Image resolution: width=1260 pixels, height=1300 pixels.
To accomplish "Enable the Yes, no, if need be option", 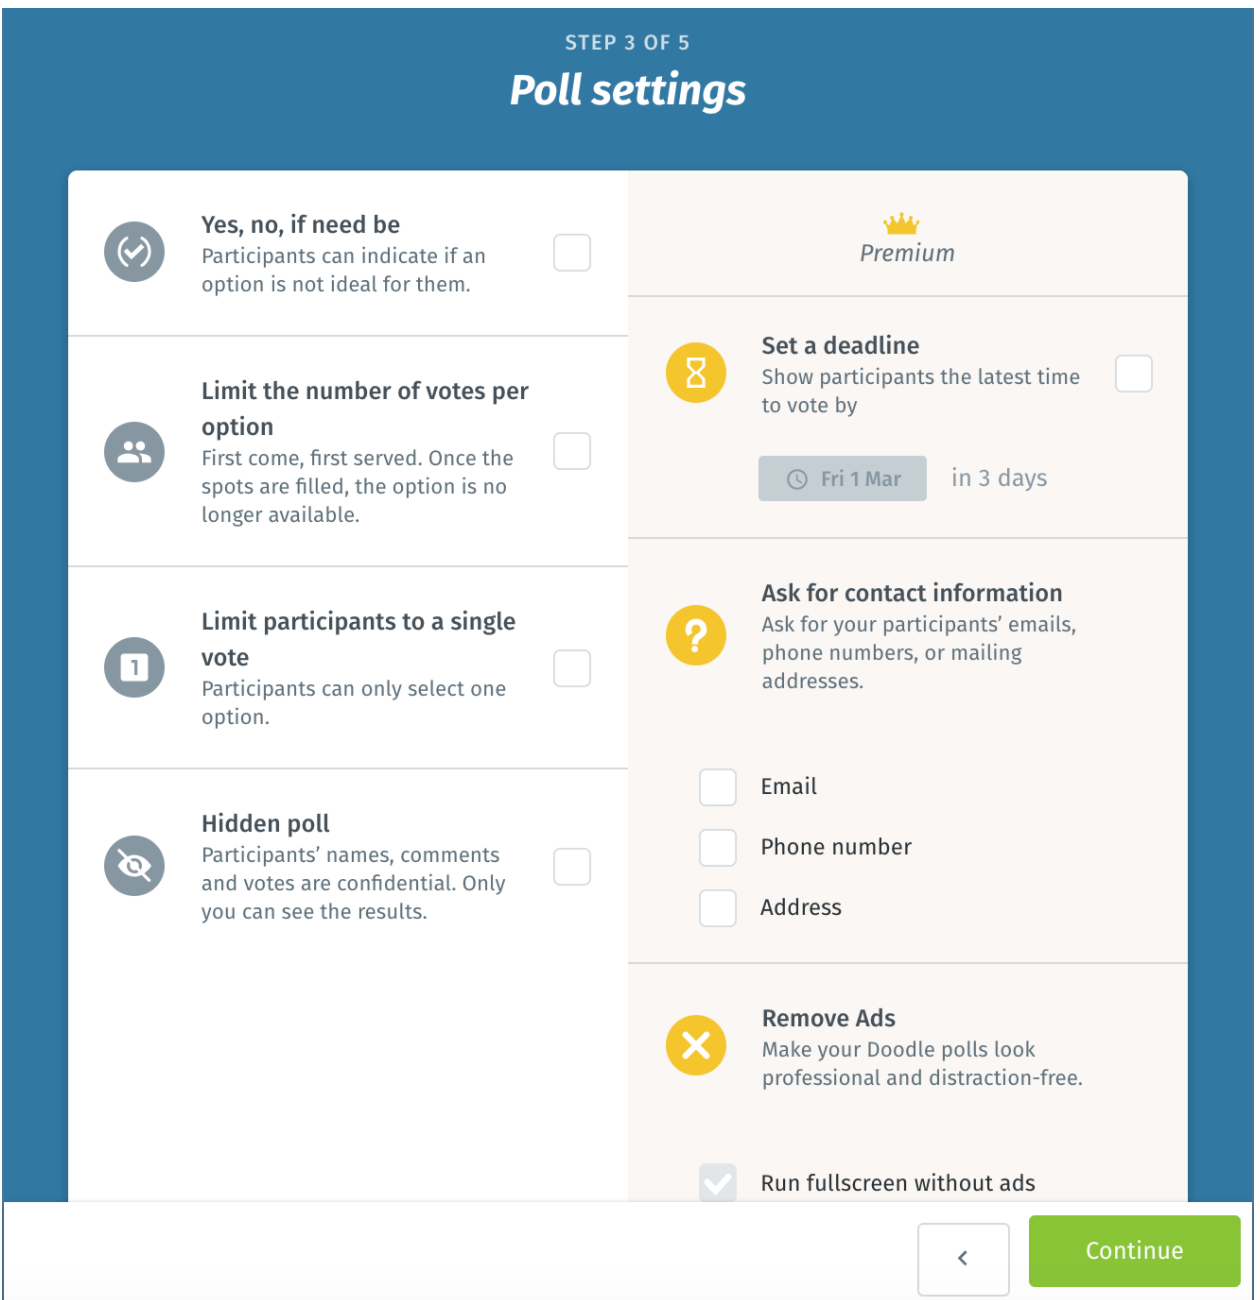I will coord(572,253).
